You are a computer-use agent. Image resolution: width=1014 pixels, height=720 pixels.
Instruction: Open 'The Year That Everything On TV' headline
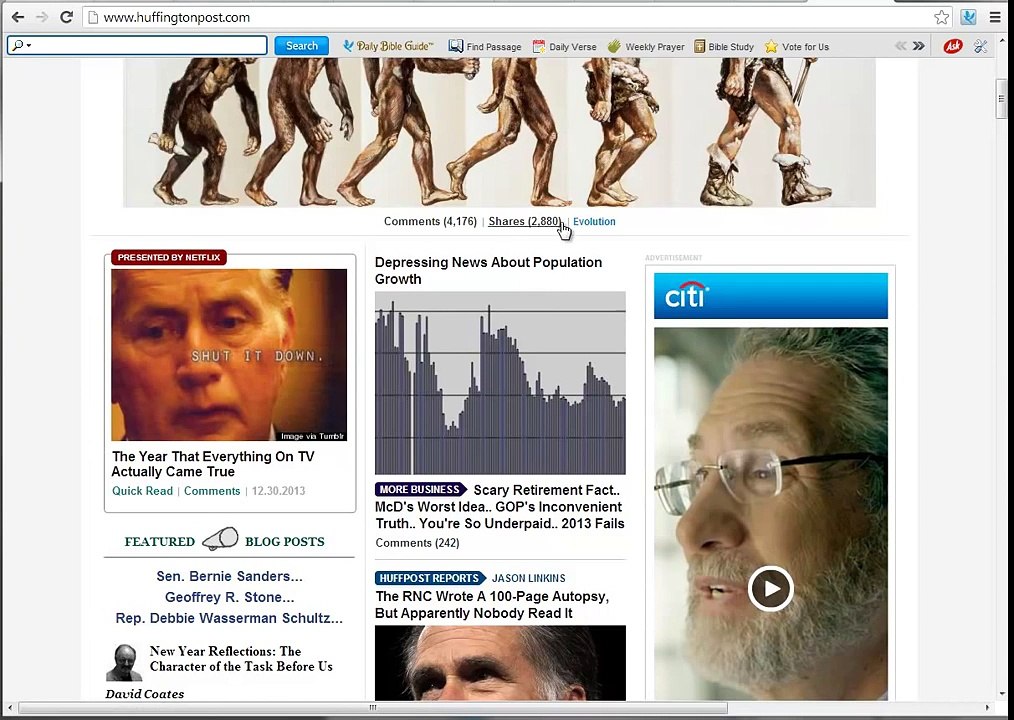[213, 464]
